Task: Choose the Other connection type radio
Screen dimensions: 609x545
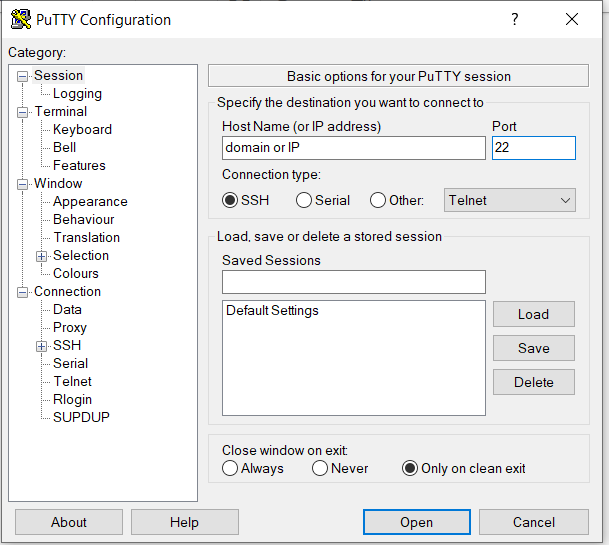Action: tap(378, 200)
